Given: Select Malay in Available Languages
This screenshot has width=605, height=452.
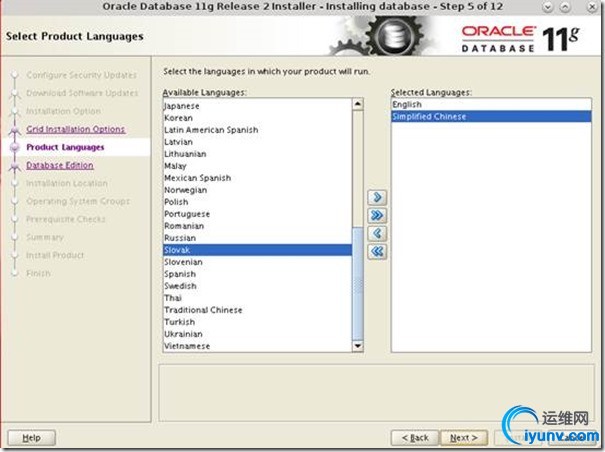Looking at the screenshot, I should coord(257,166).
